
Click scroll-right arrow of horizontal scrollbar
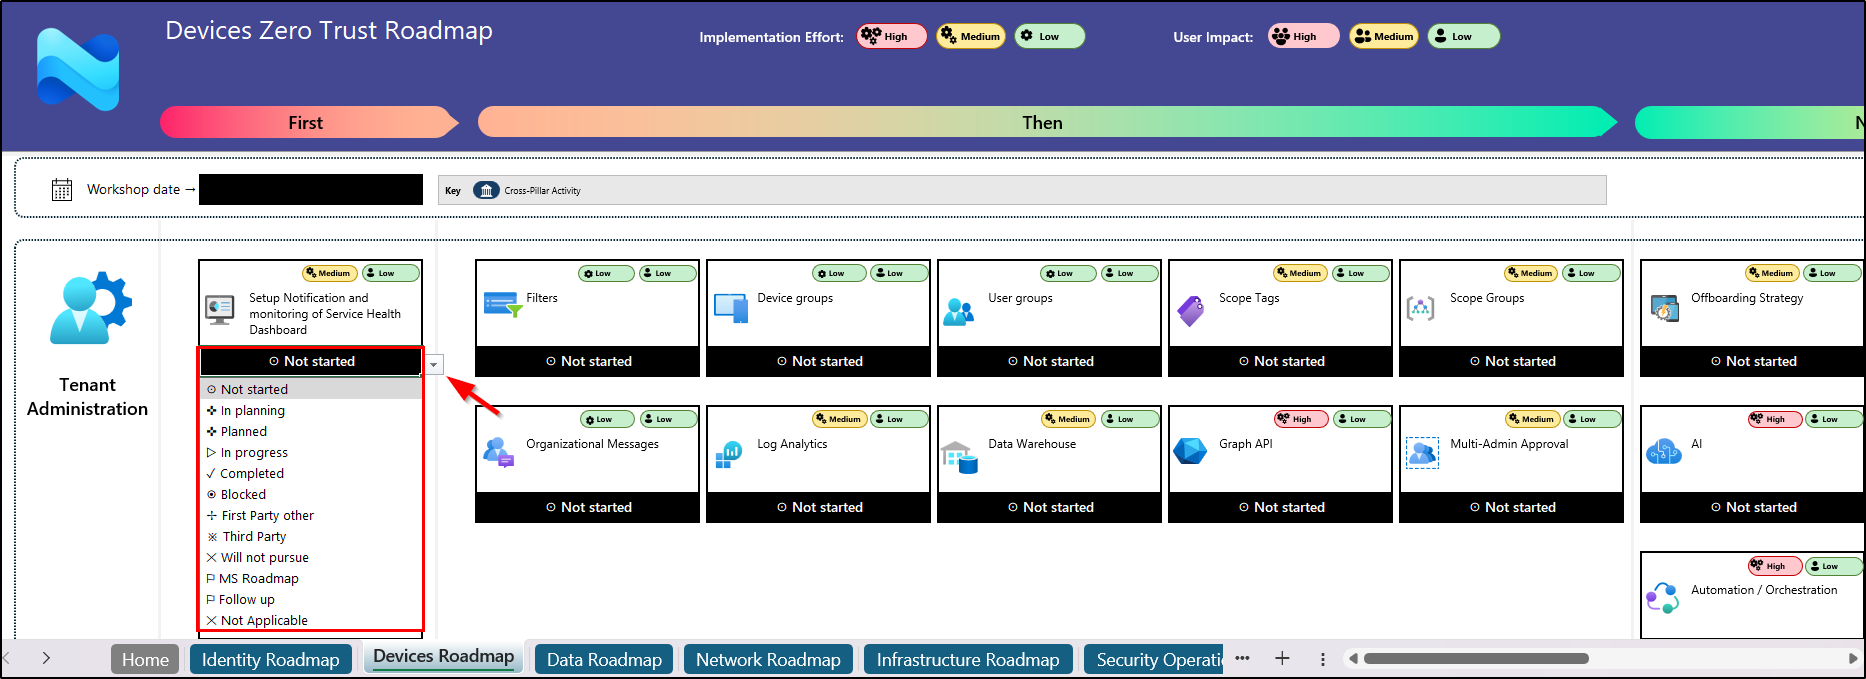[1853, 658]
